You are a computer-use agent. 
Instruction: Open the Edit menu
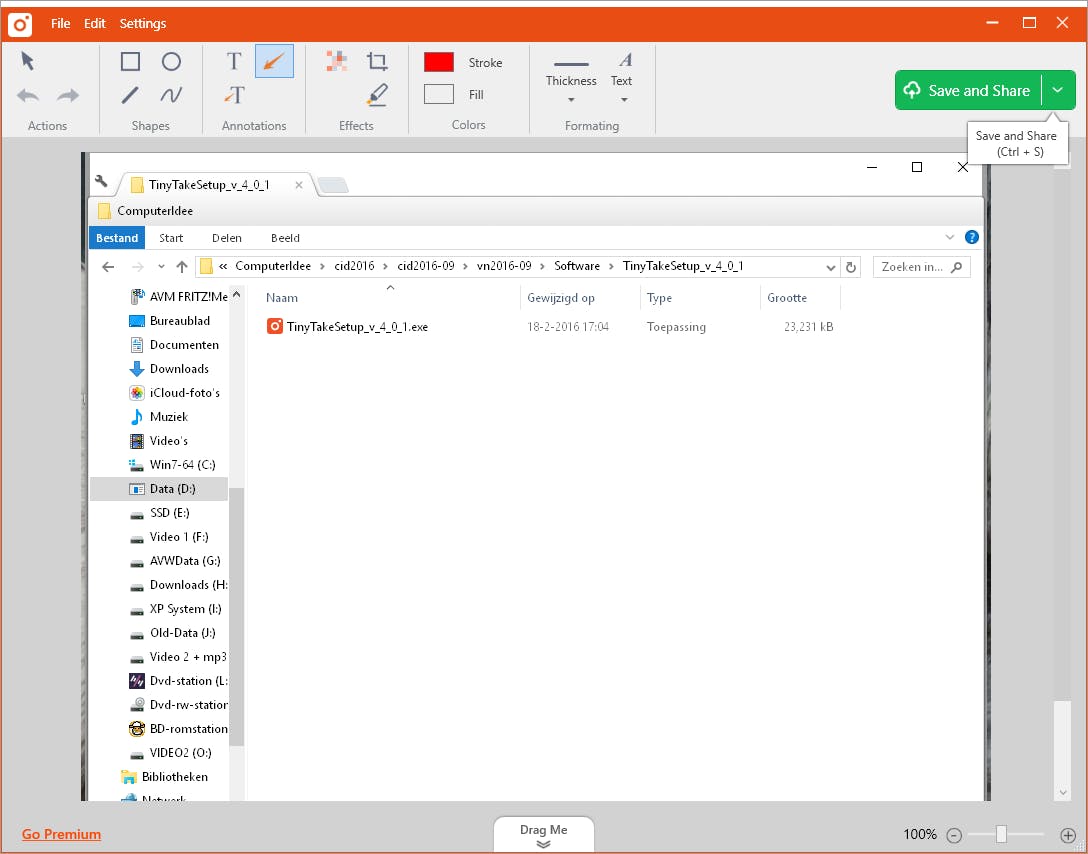pos(94,24)
